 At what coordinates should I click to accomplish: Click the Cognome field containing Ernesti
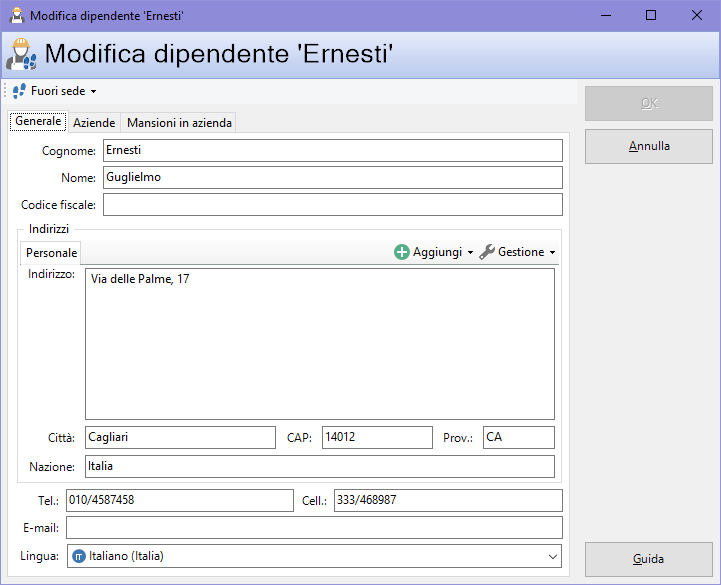pyautogui.click(x=332, y=151)
